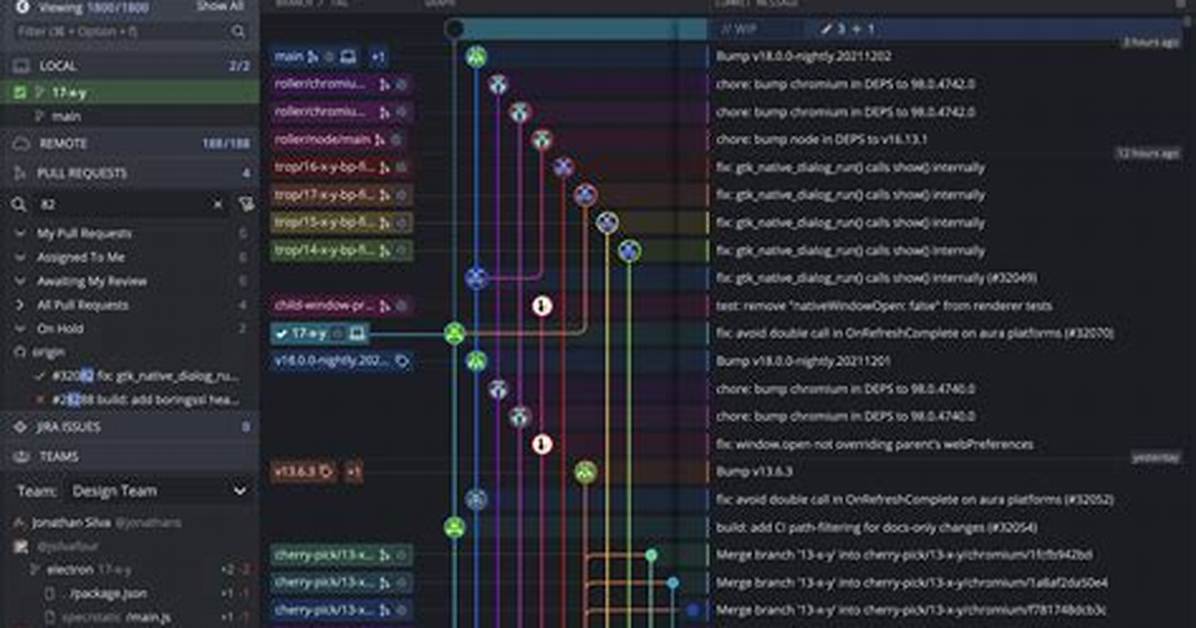1196x628 pixels.
Task: Click the magnifier icon in the pull request search
Action: click(x=19, y=205)
